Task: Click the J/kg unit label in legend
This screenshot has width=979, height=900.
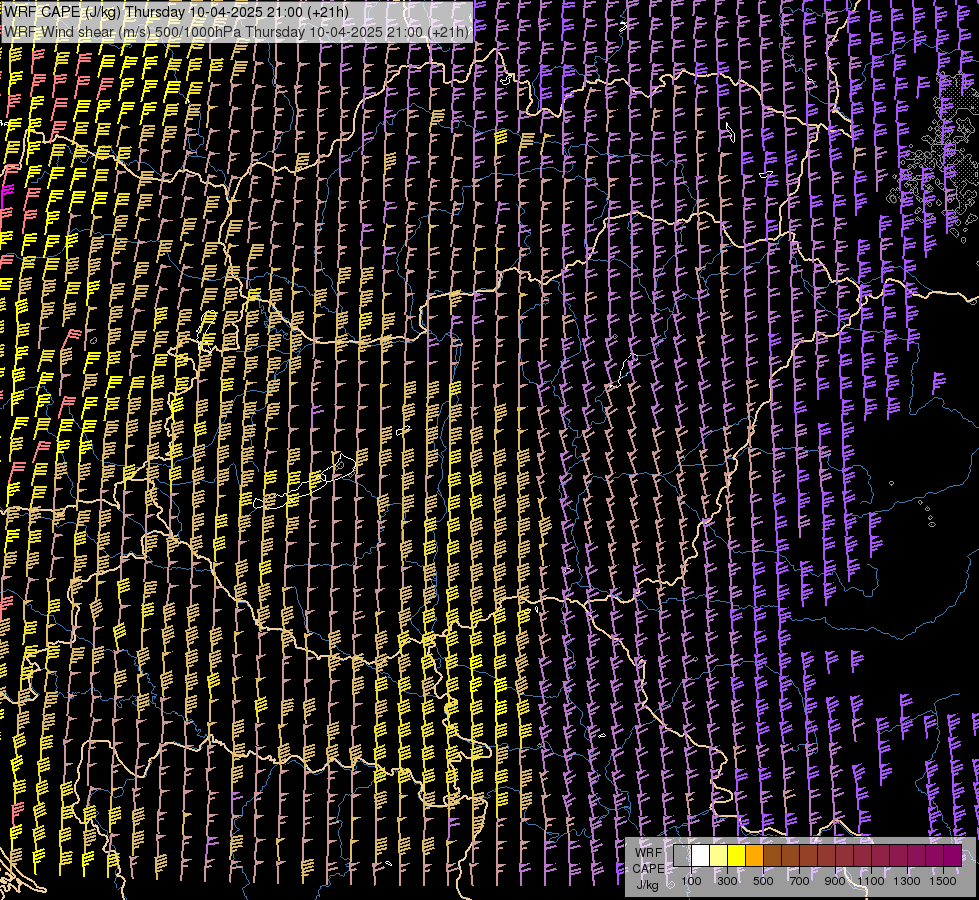Action: point(647,885)
